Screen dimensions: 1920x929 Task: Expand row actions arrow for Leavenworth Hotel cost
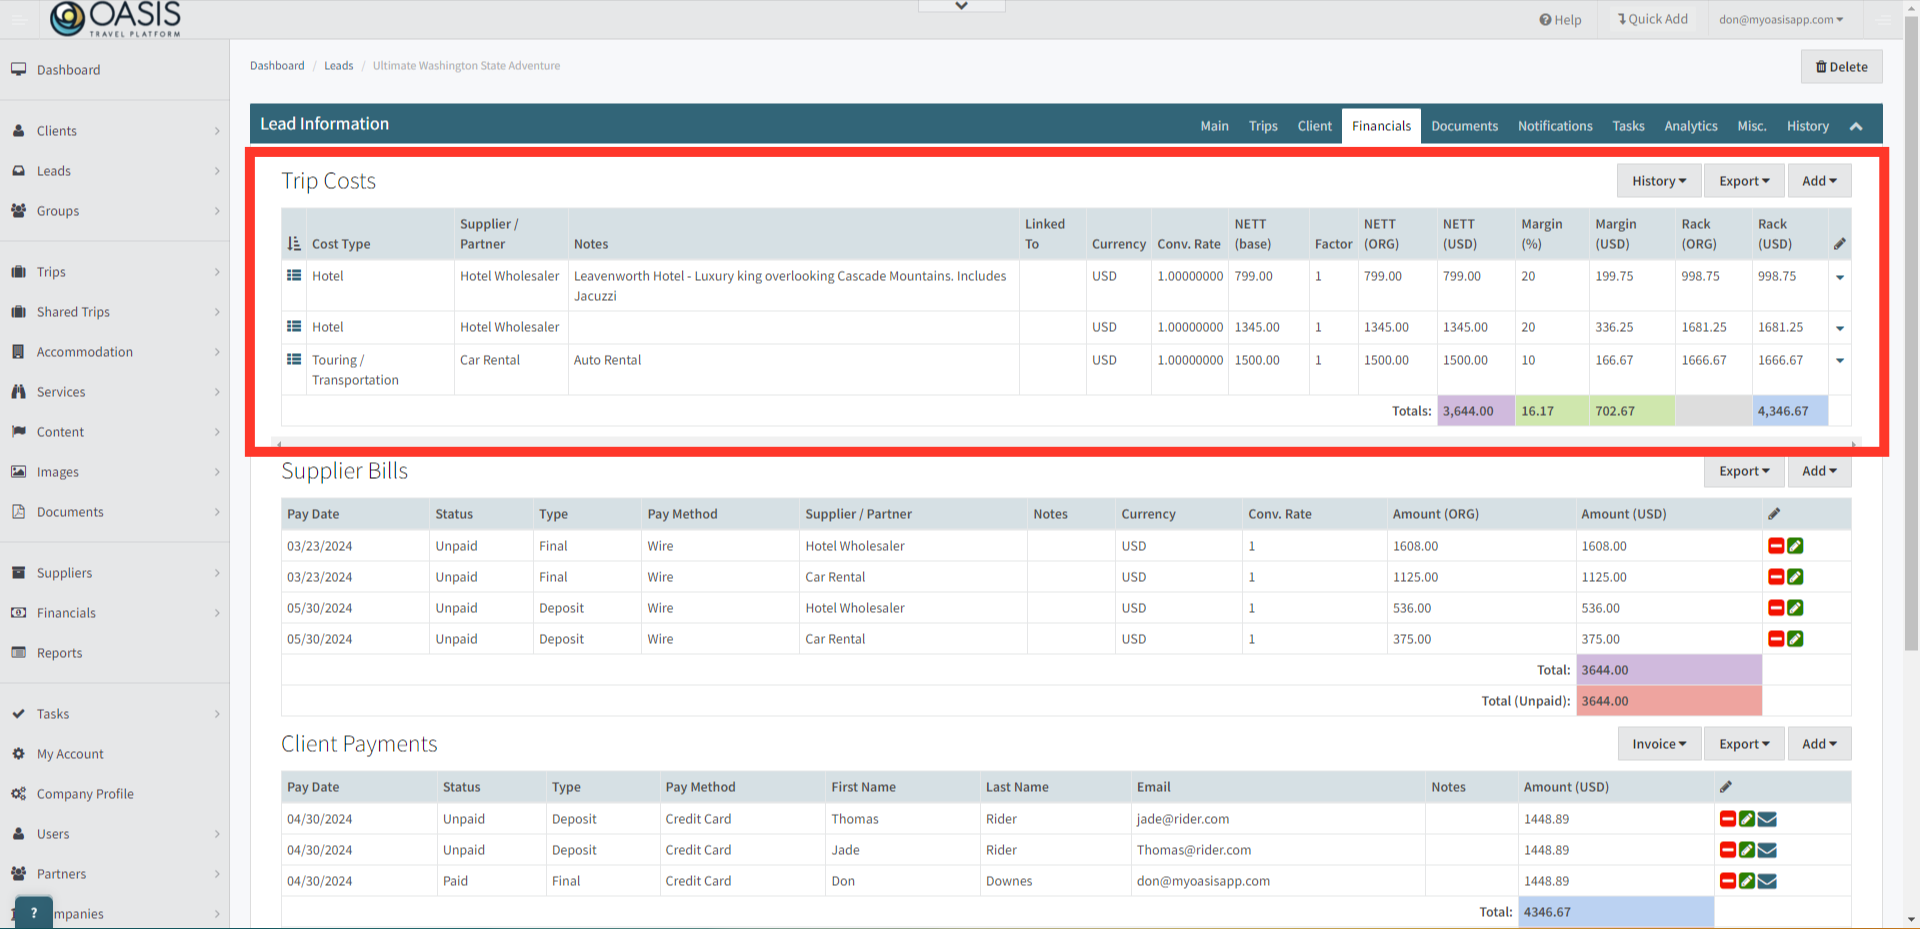pyautogui.click(x=1840, y=277)
